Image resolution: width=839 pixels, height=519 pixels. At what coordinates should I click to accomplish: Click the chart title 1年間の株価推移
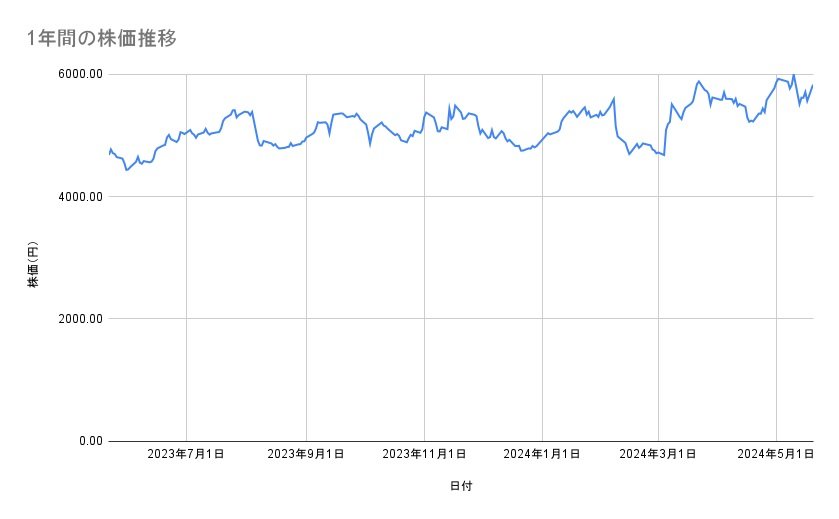click(x=104, y=38)
